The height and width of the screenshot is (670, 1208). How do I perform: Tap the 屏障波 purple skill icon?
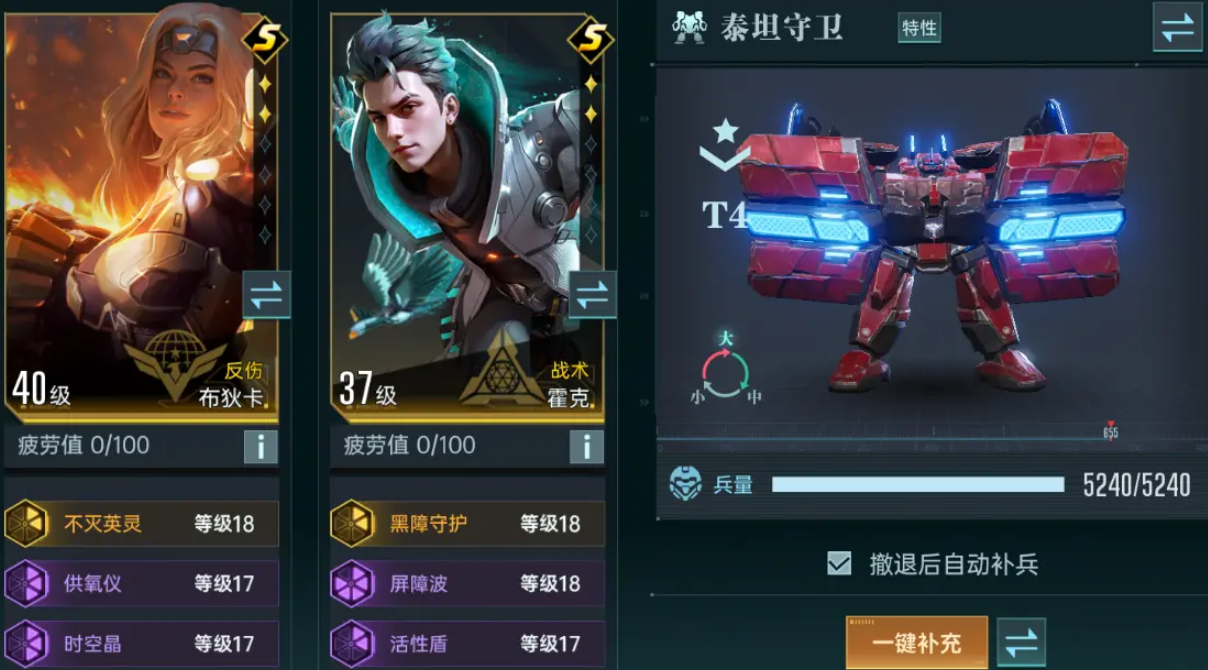click(x=352, y=583)
